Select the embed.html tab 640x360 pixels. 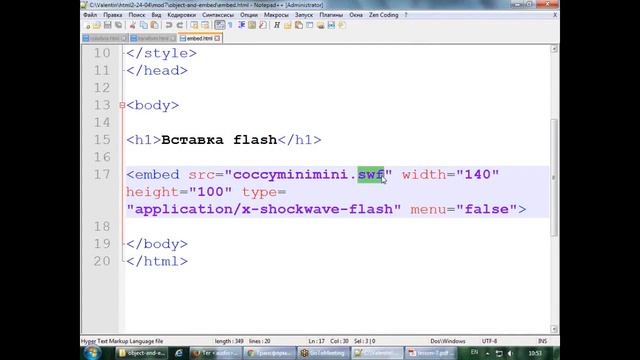click(199, 38)
